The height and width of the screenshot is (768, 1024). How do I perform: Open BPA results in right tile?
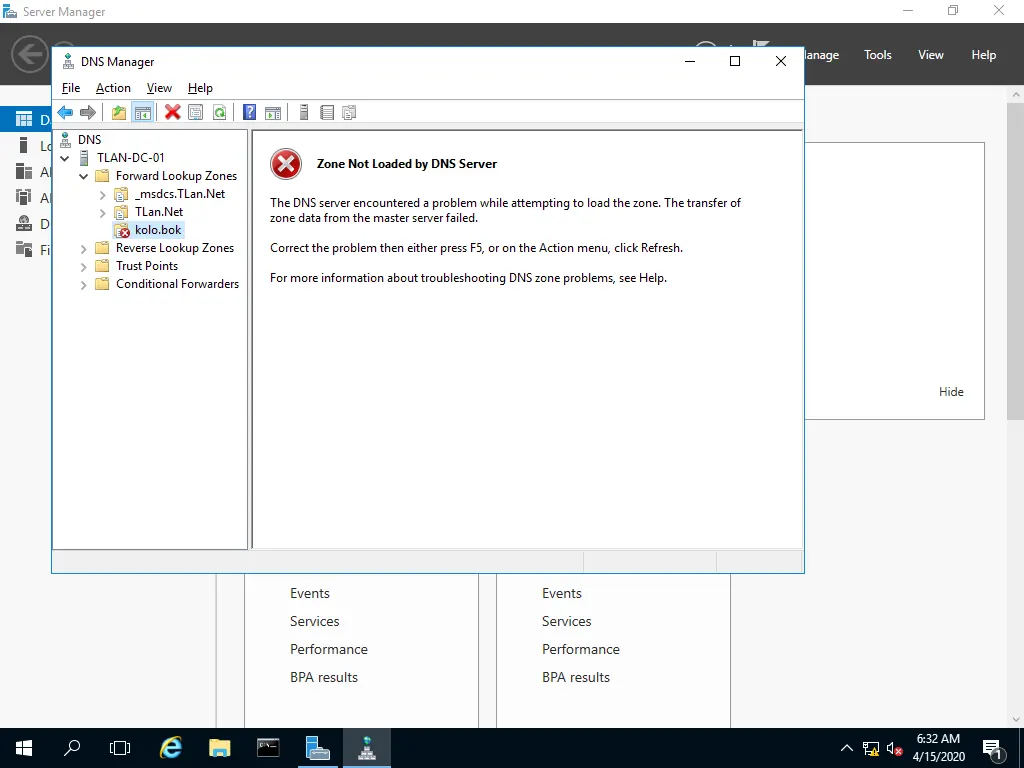tap(576, 677)
